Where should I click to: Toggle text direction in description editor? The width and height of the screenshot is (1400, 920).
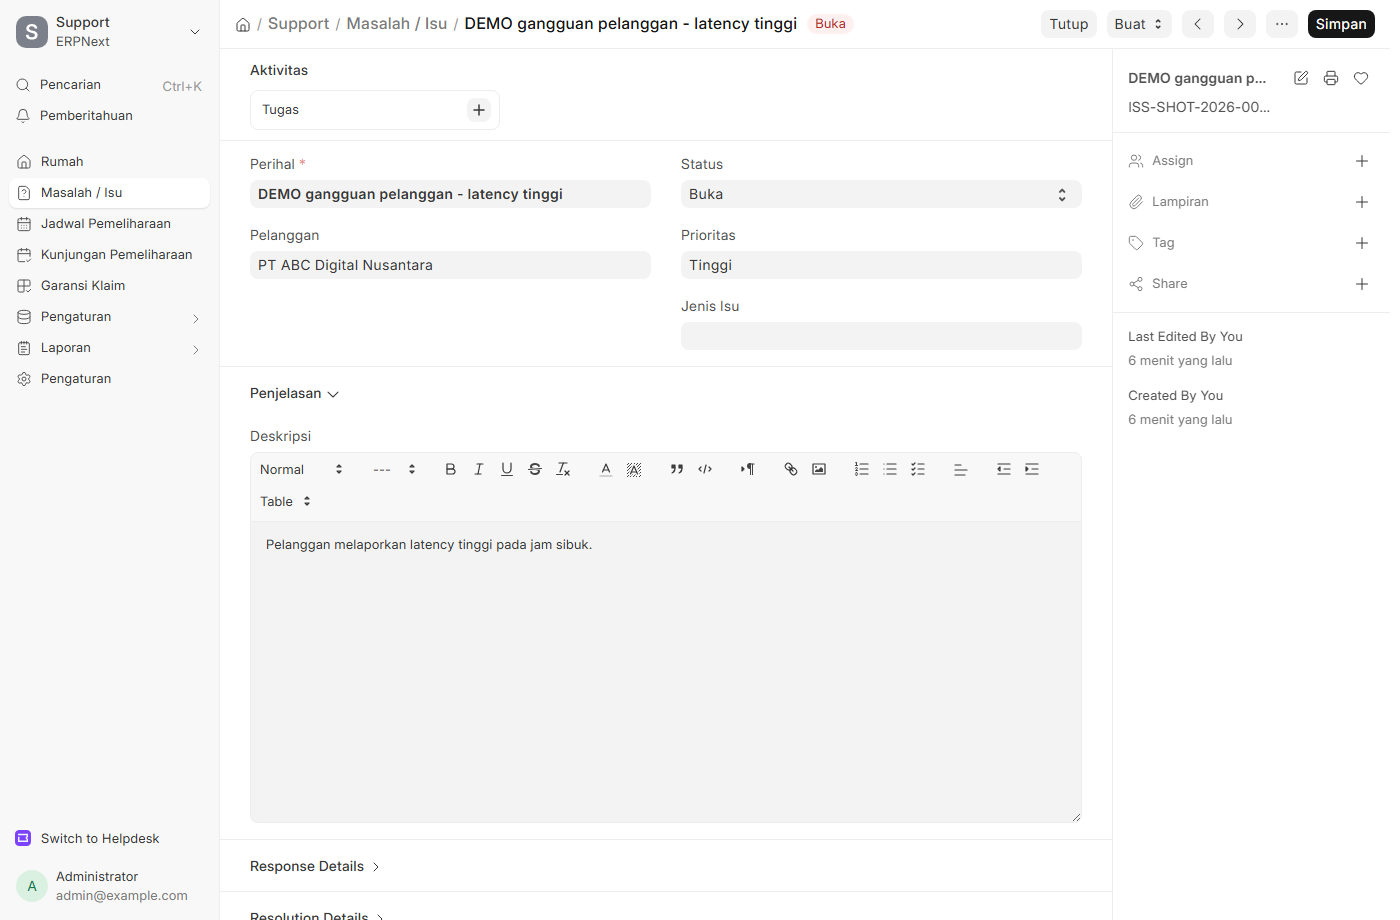click(748, 469)
